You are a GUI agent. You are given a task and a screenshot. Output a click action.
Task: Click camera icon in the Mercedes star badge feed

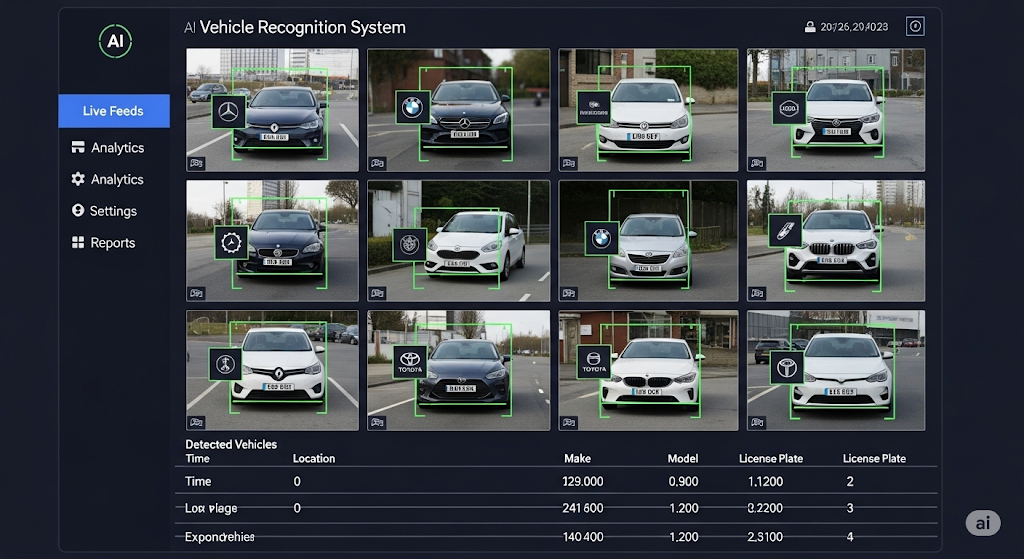coord(197,163)
